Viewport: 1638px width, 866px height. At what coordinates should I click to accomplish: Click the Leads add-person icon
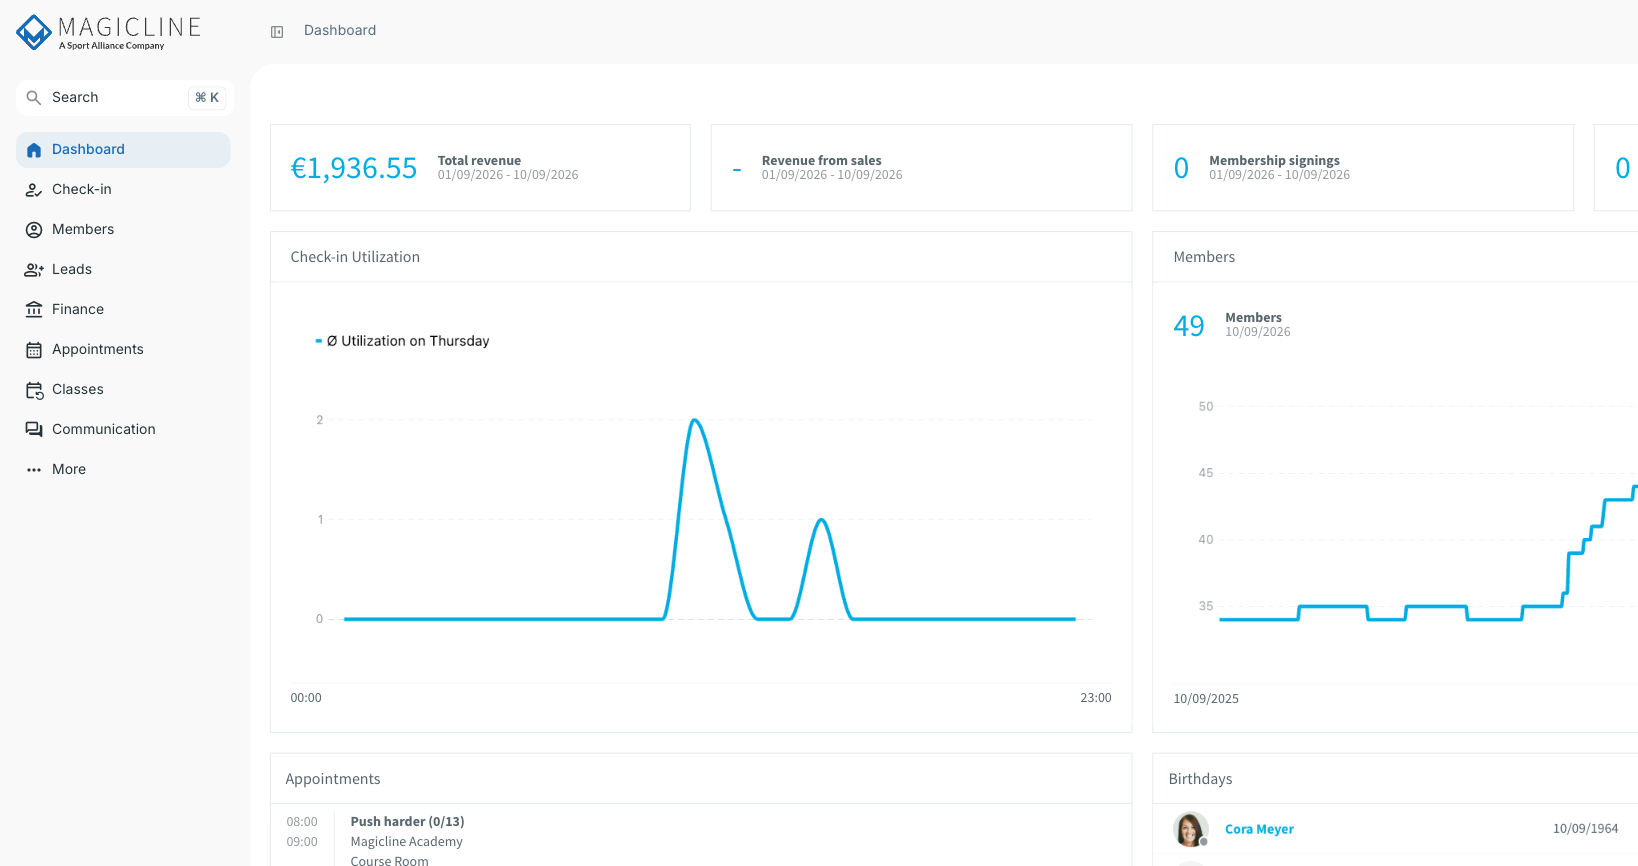[x=34, y=270]
